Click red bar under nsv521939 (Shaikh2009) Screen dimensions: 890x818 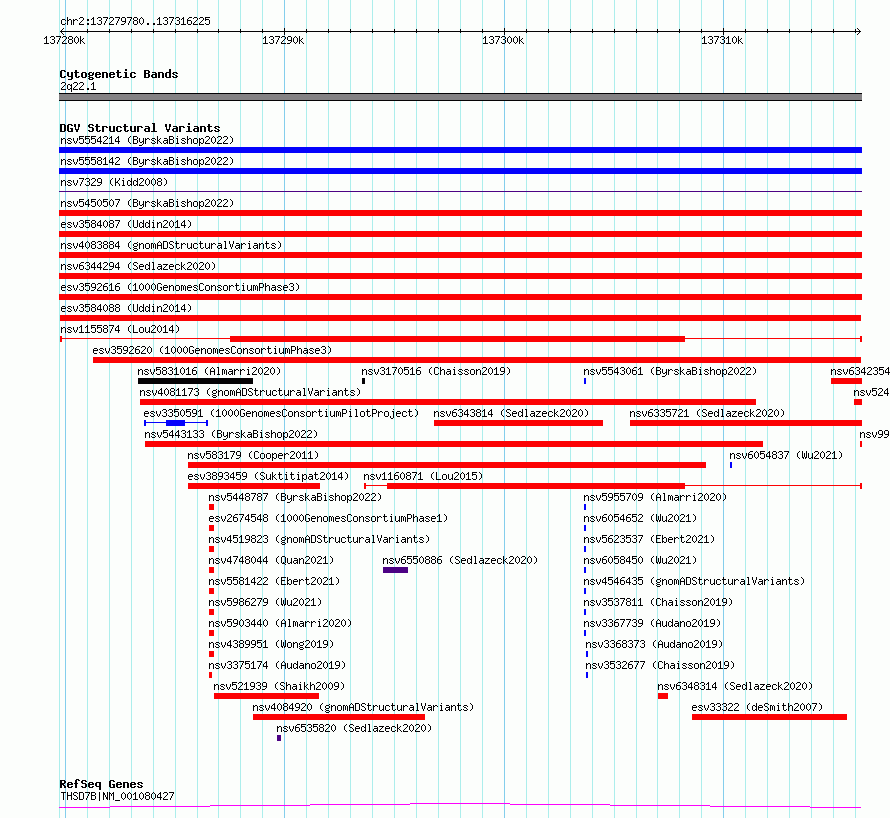[266, 696]
